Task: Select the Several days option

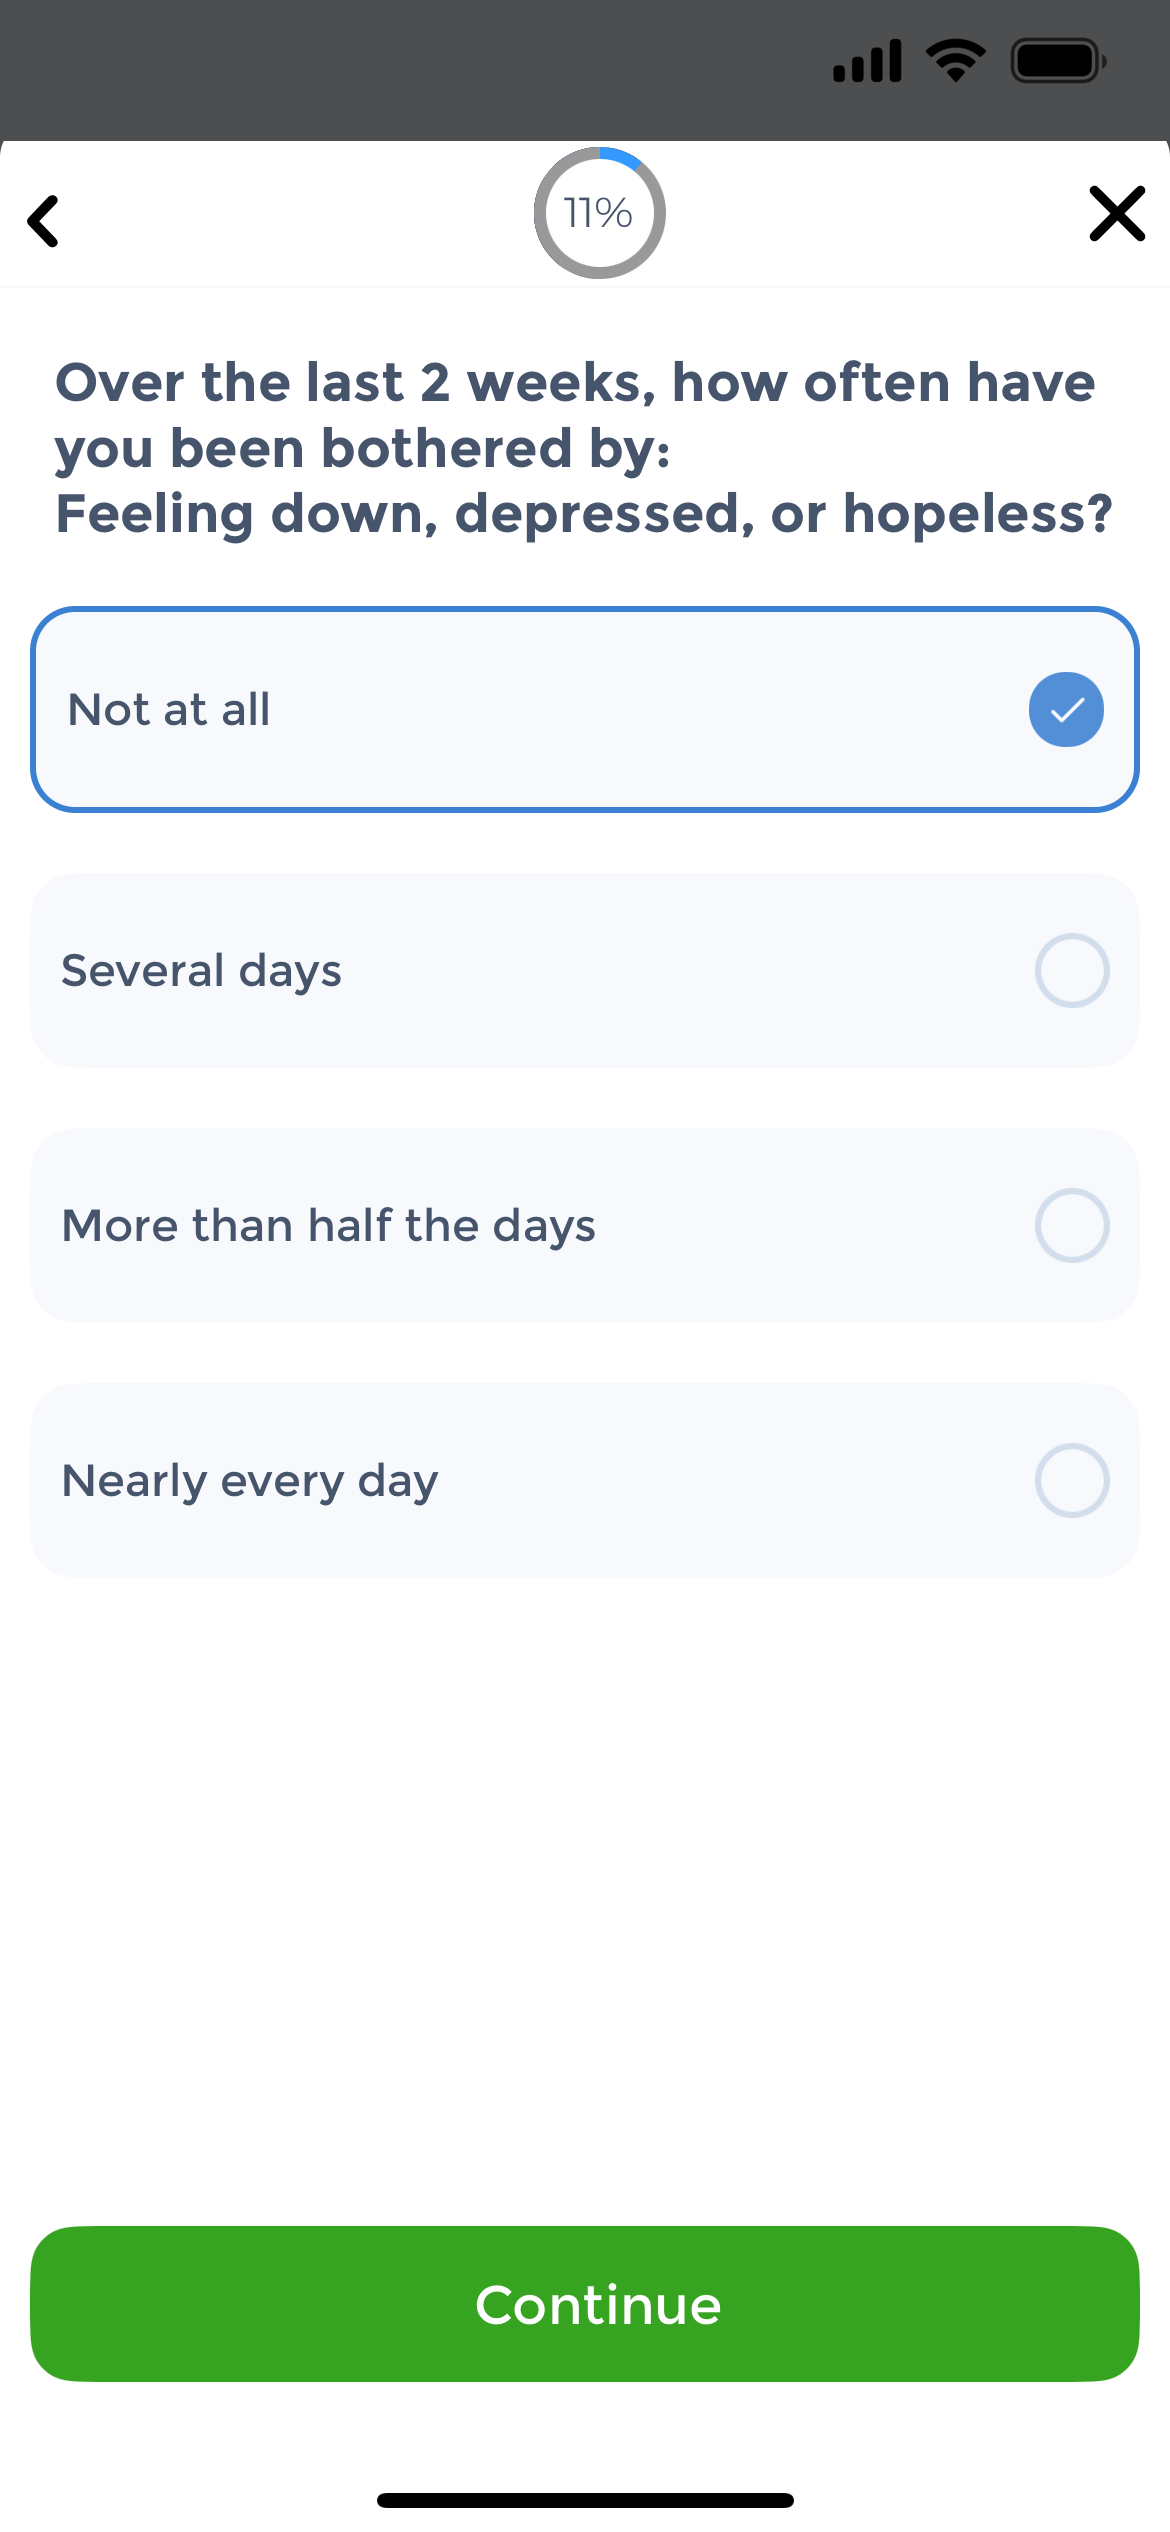Action: [x=585, y=969]
